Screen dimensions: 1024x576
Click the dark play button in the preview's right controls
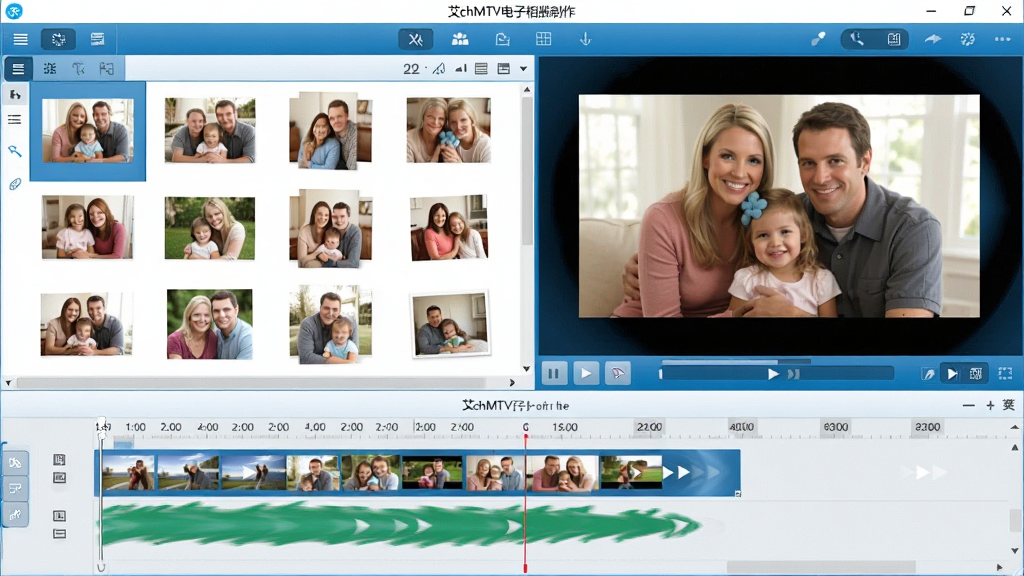click(952, 374)
